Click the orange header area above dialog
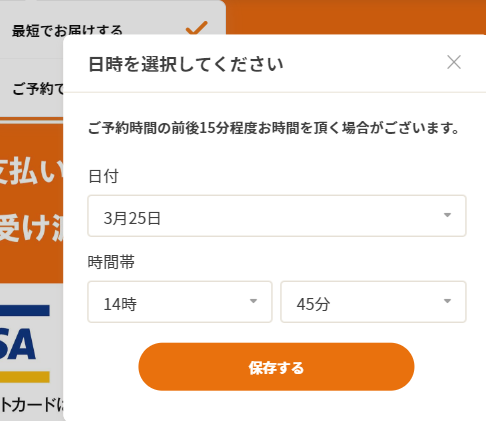 (356, 17)
